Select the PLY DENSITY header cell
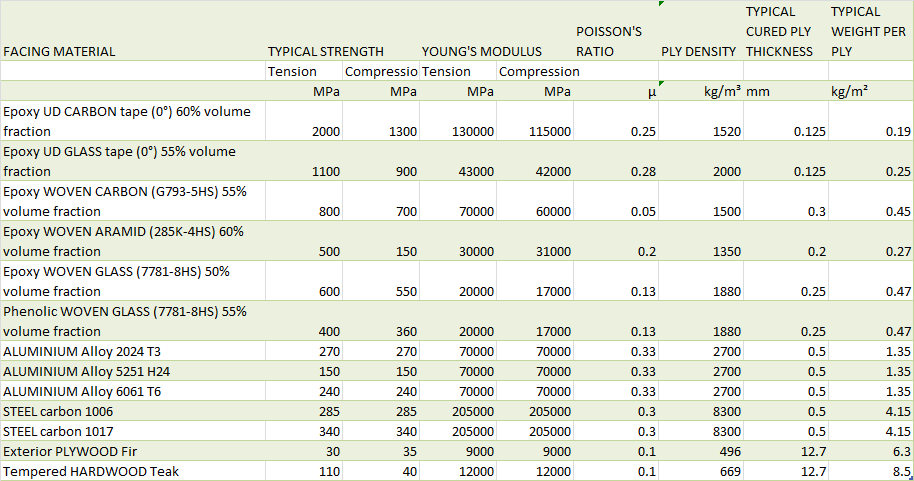The width and height of the screenshot is (914, 481). click(701, 31)
